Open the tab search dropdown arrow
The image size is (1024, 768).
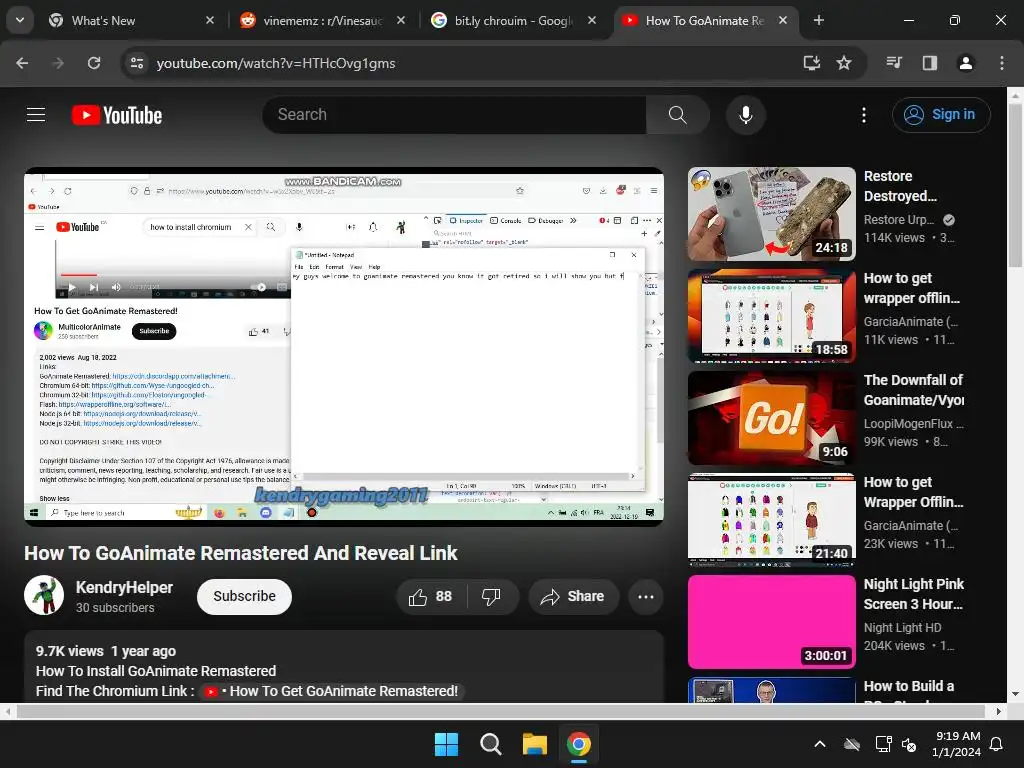[x=20, y=20]
